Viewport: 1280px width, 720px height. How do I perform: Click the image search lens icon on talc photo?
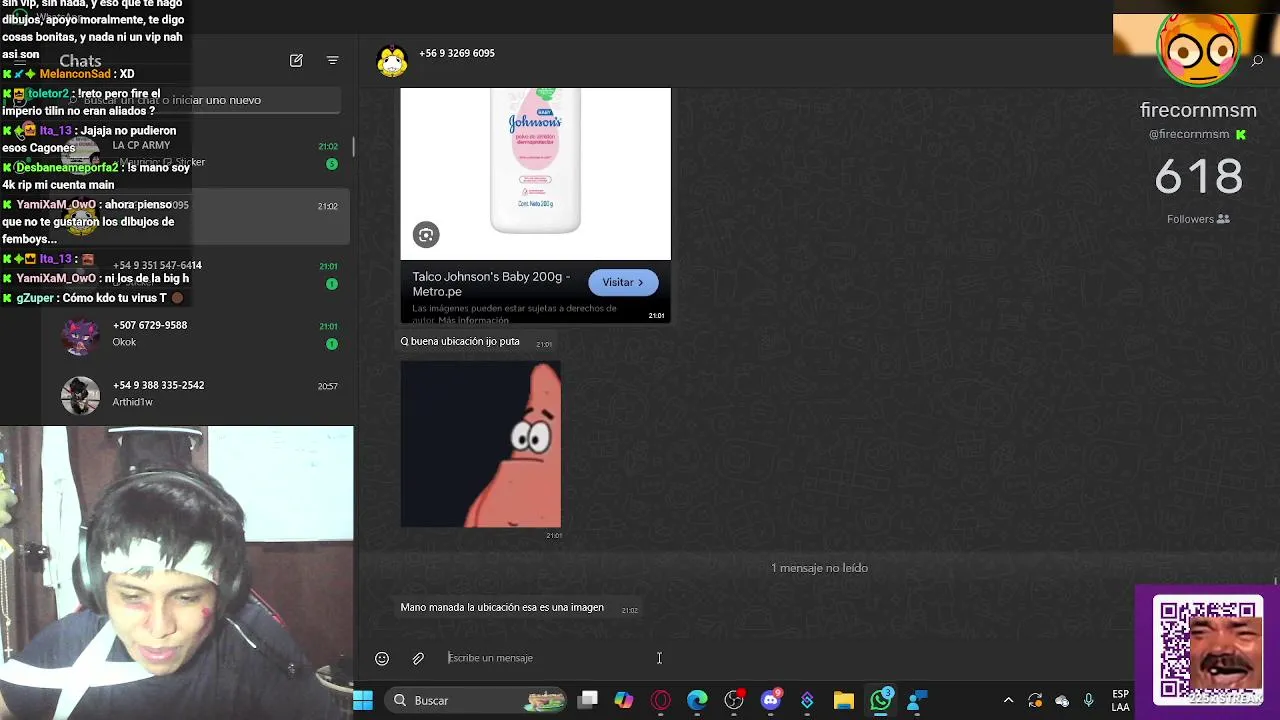click(426, 235)
